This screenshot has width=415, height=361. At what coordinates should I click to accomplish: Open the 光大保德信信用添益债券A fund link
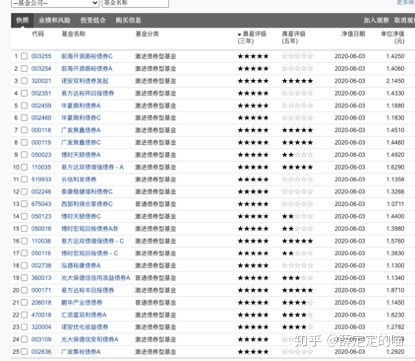(x=96, y=278)
